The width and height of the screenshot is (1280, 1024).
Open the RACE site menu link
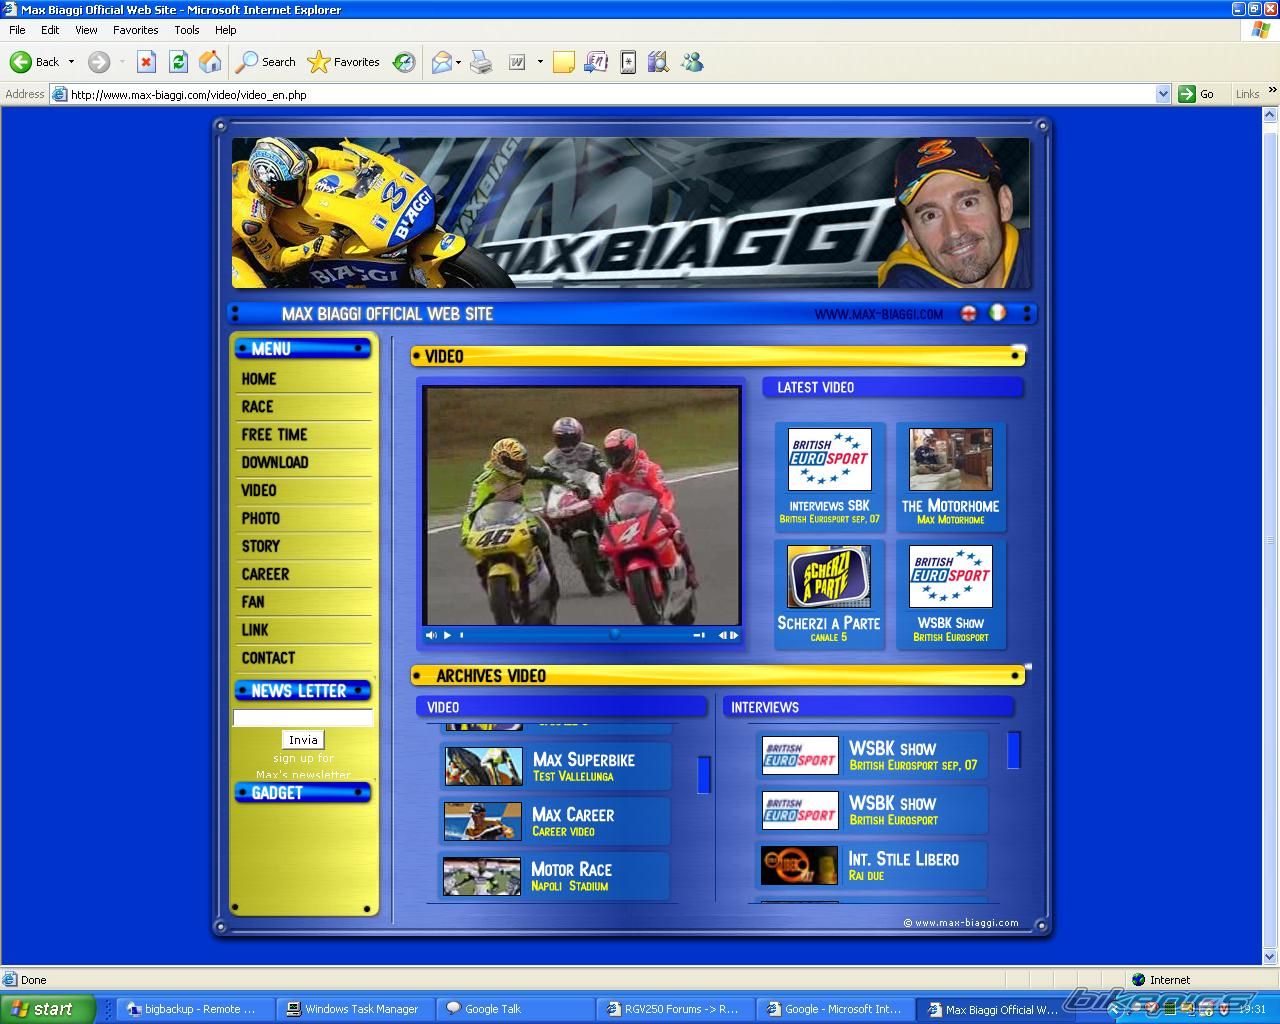coord(257,407)
